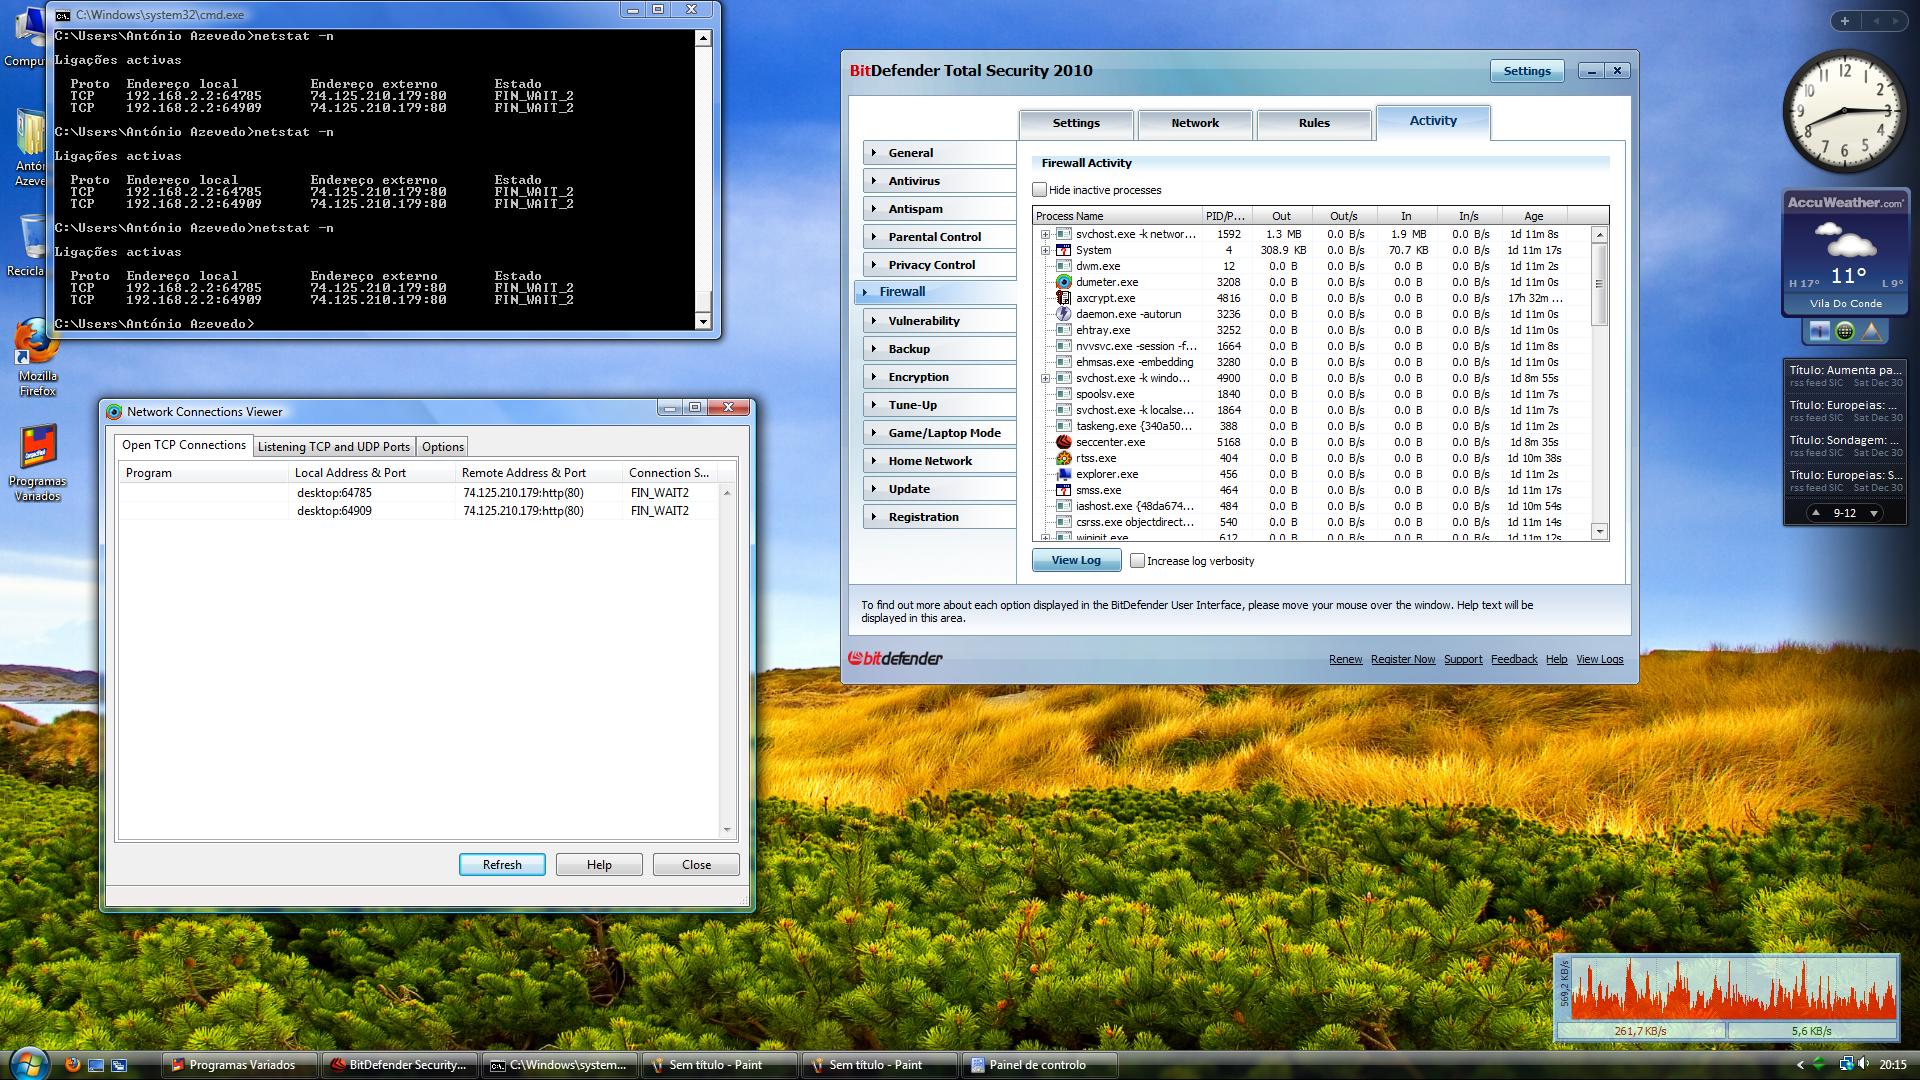The width and height of the screenshot is (1920, 1080).
Task: Expand svchost.exe -k networ... process tree
Action: coord(1045,234)
